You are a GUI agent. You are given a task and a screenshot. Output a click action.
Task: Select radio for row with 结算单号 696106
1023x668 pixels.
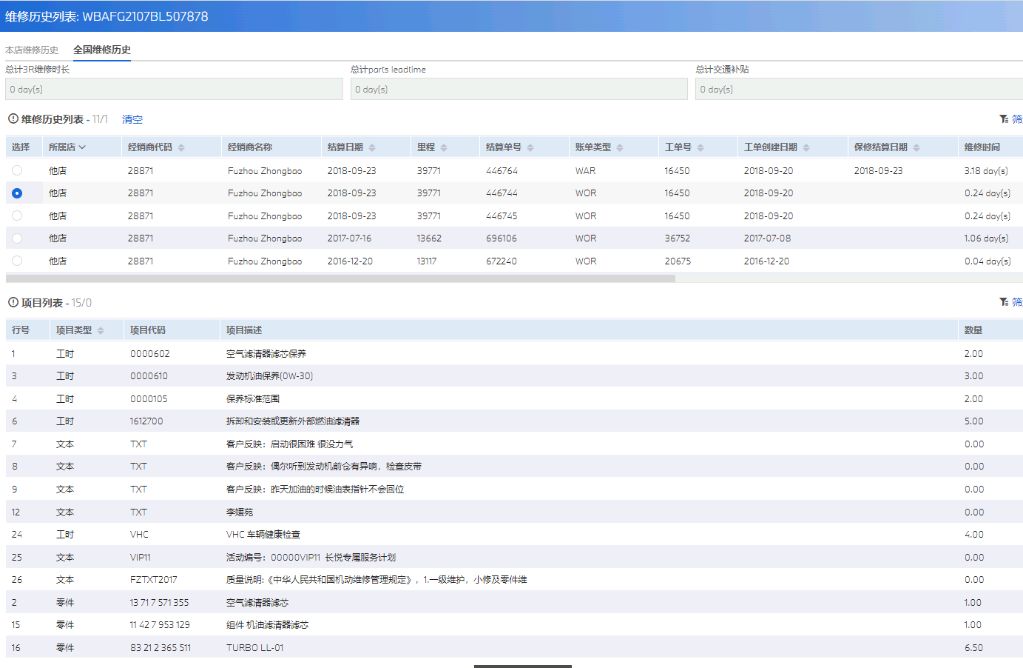coord(17,238)
